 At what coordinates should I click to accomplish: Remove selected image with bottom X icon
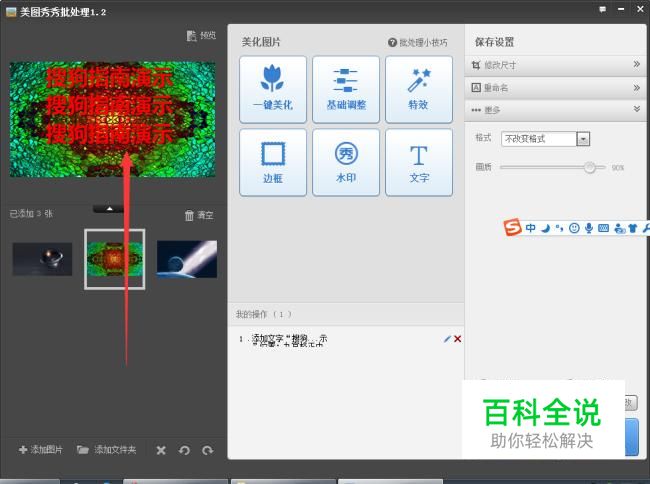click(x=161, y=450)
